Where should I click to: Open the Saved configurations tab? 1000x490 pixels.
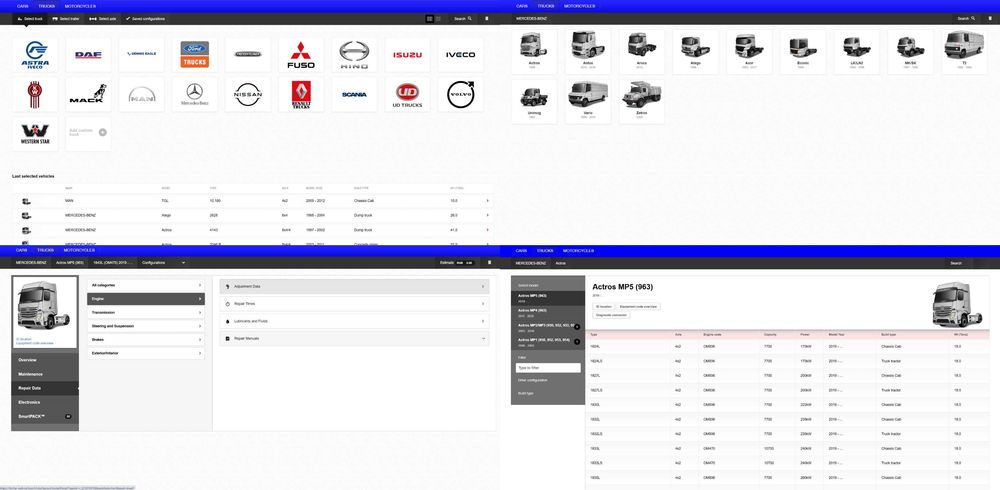(145, 19)
